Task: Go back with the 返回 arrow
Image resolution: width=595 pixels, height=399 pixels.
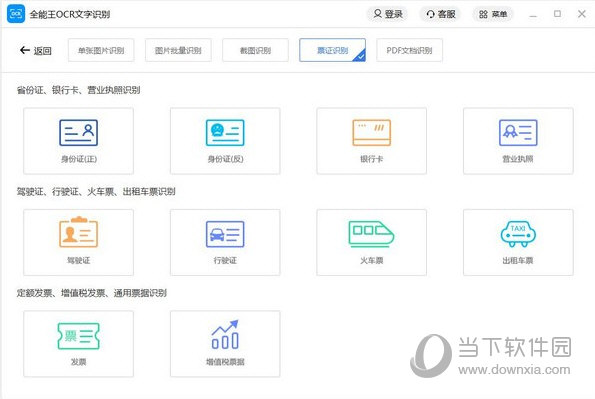Action: [x=36, y=50]
